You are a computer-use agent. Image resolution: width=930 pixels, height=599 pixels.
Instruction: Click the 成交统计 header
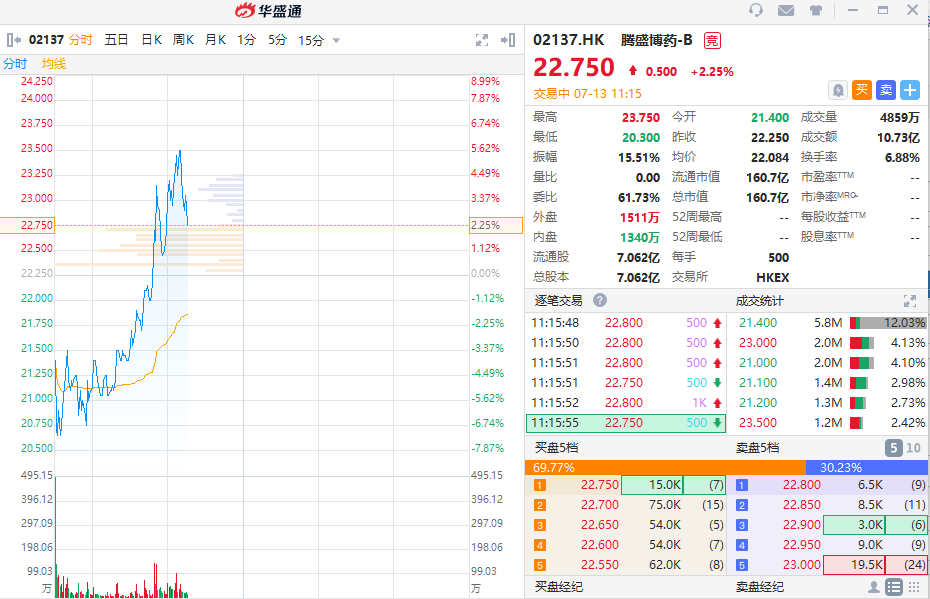click(760, 301)
